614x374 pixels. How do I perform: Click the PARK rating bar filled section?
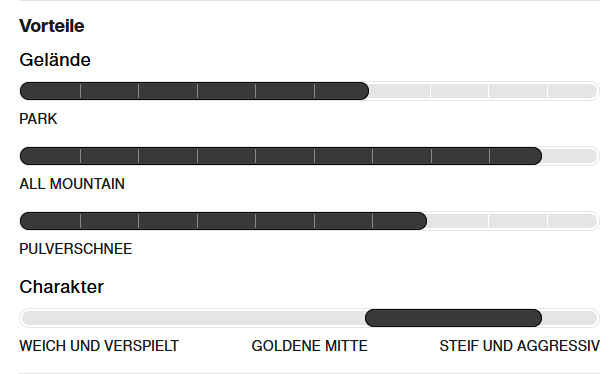(194, 91)
